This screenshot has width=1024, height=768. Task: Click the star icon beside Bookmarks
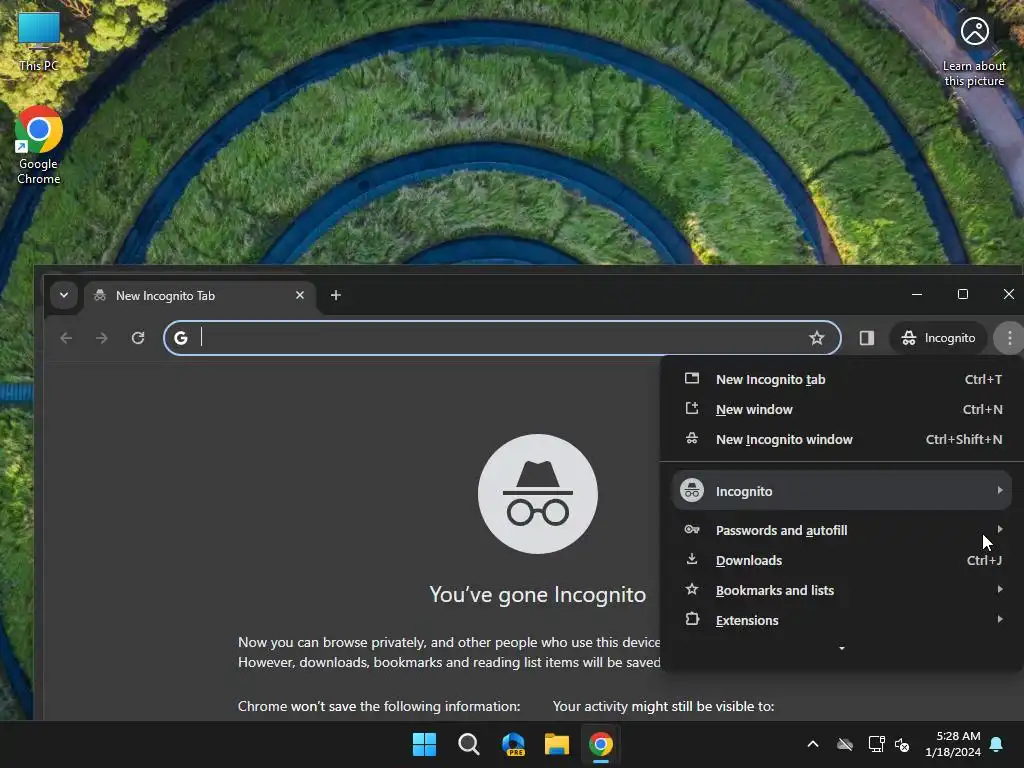(692, 590)
